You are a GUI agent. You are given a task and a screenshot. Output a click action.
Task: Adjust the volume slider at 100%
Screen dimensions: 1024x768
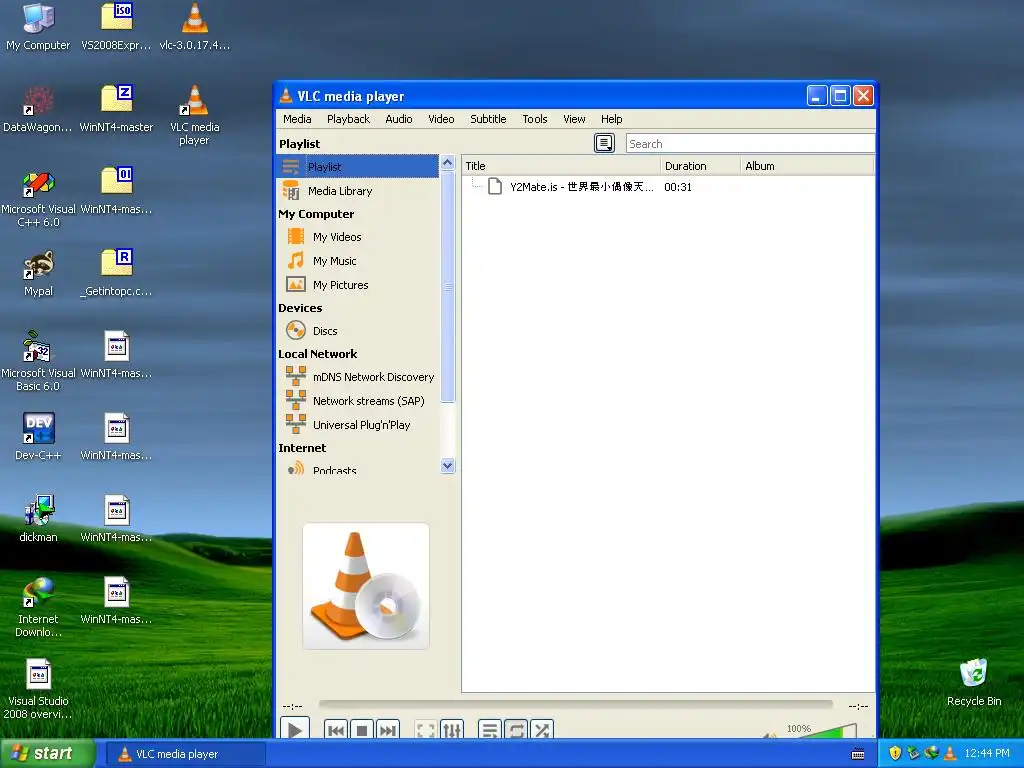click(821, 731)
